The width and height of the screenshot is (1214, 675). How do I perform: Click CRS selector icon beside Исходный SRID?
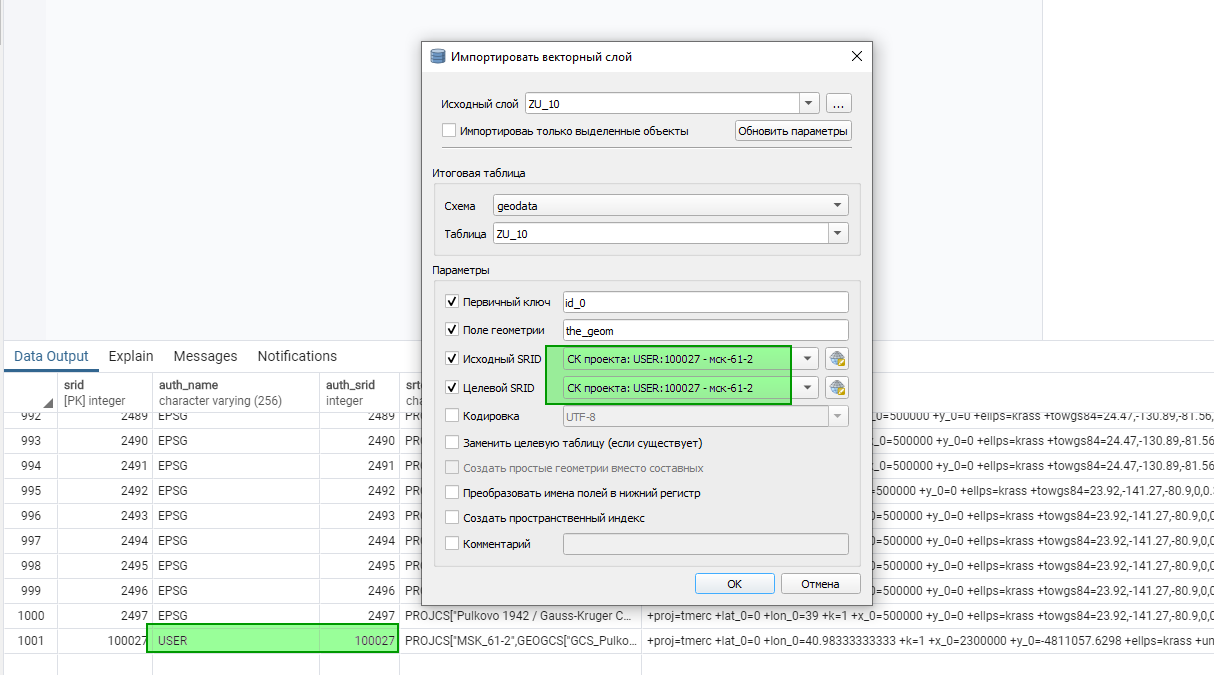tap(837, 359)
